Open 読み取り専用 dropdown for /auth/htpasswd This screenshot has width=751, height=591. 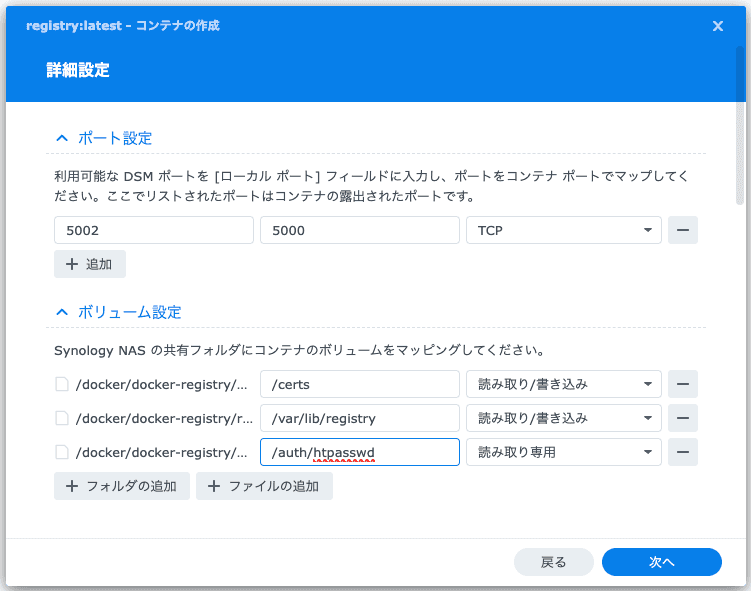(x=563, y=452)
